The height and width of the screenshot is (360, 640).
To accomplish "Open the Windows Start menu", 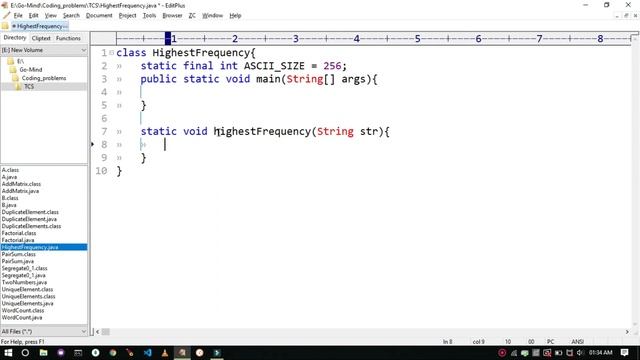I will [8, 353].
